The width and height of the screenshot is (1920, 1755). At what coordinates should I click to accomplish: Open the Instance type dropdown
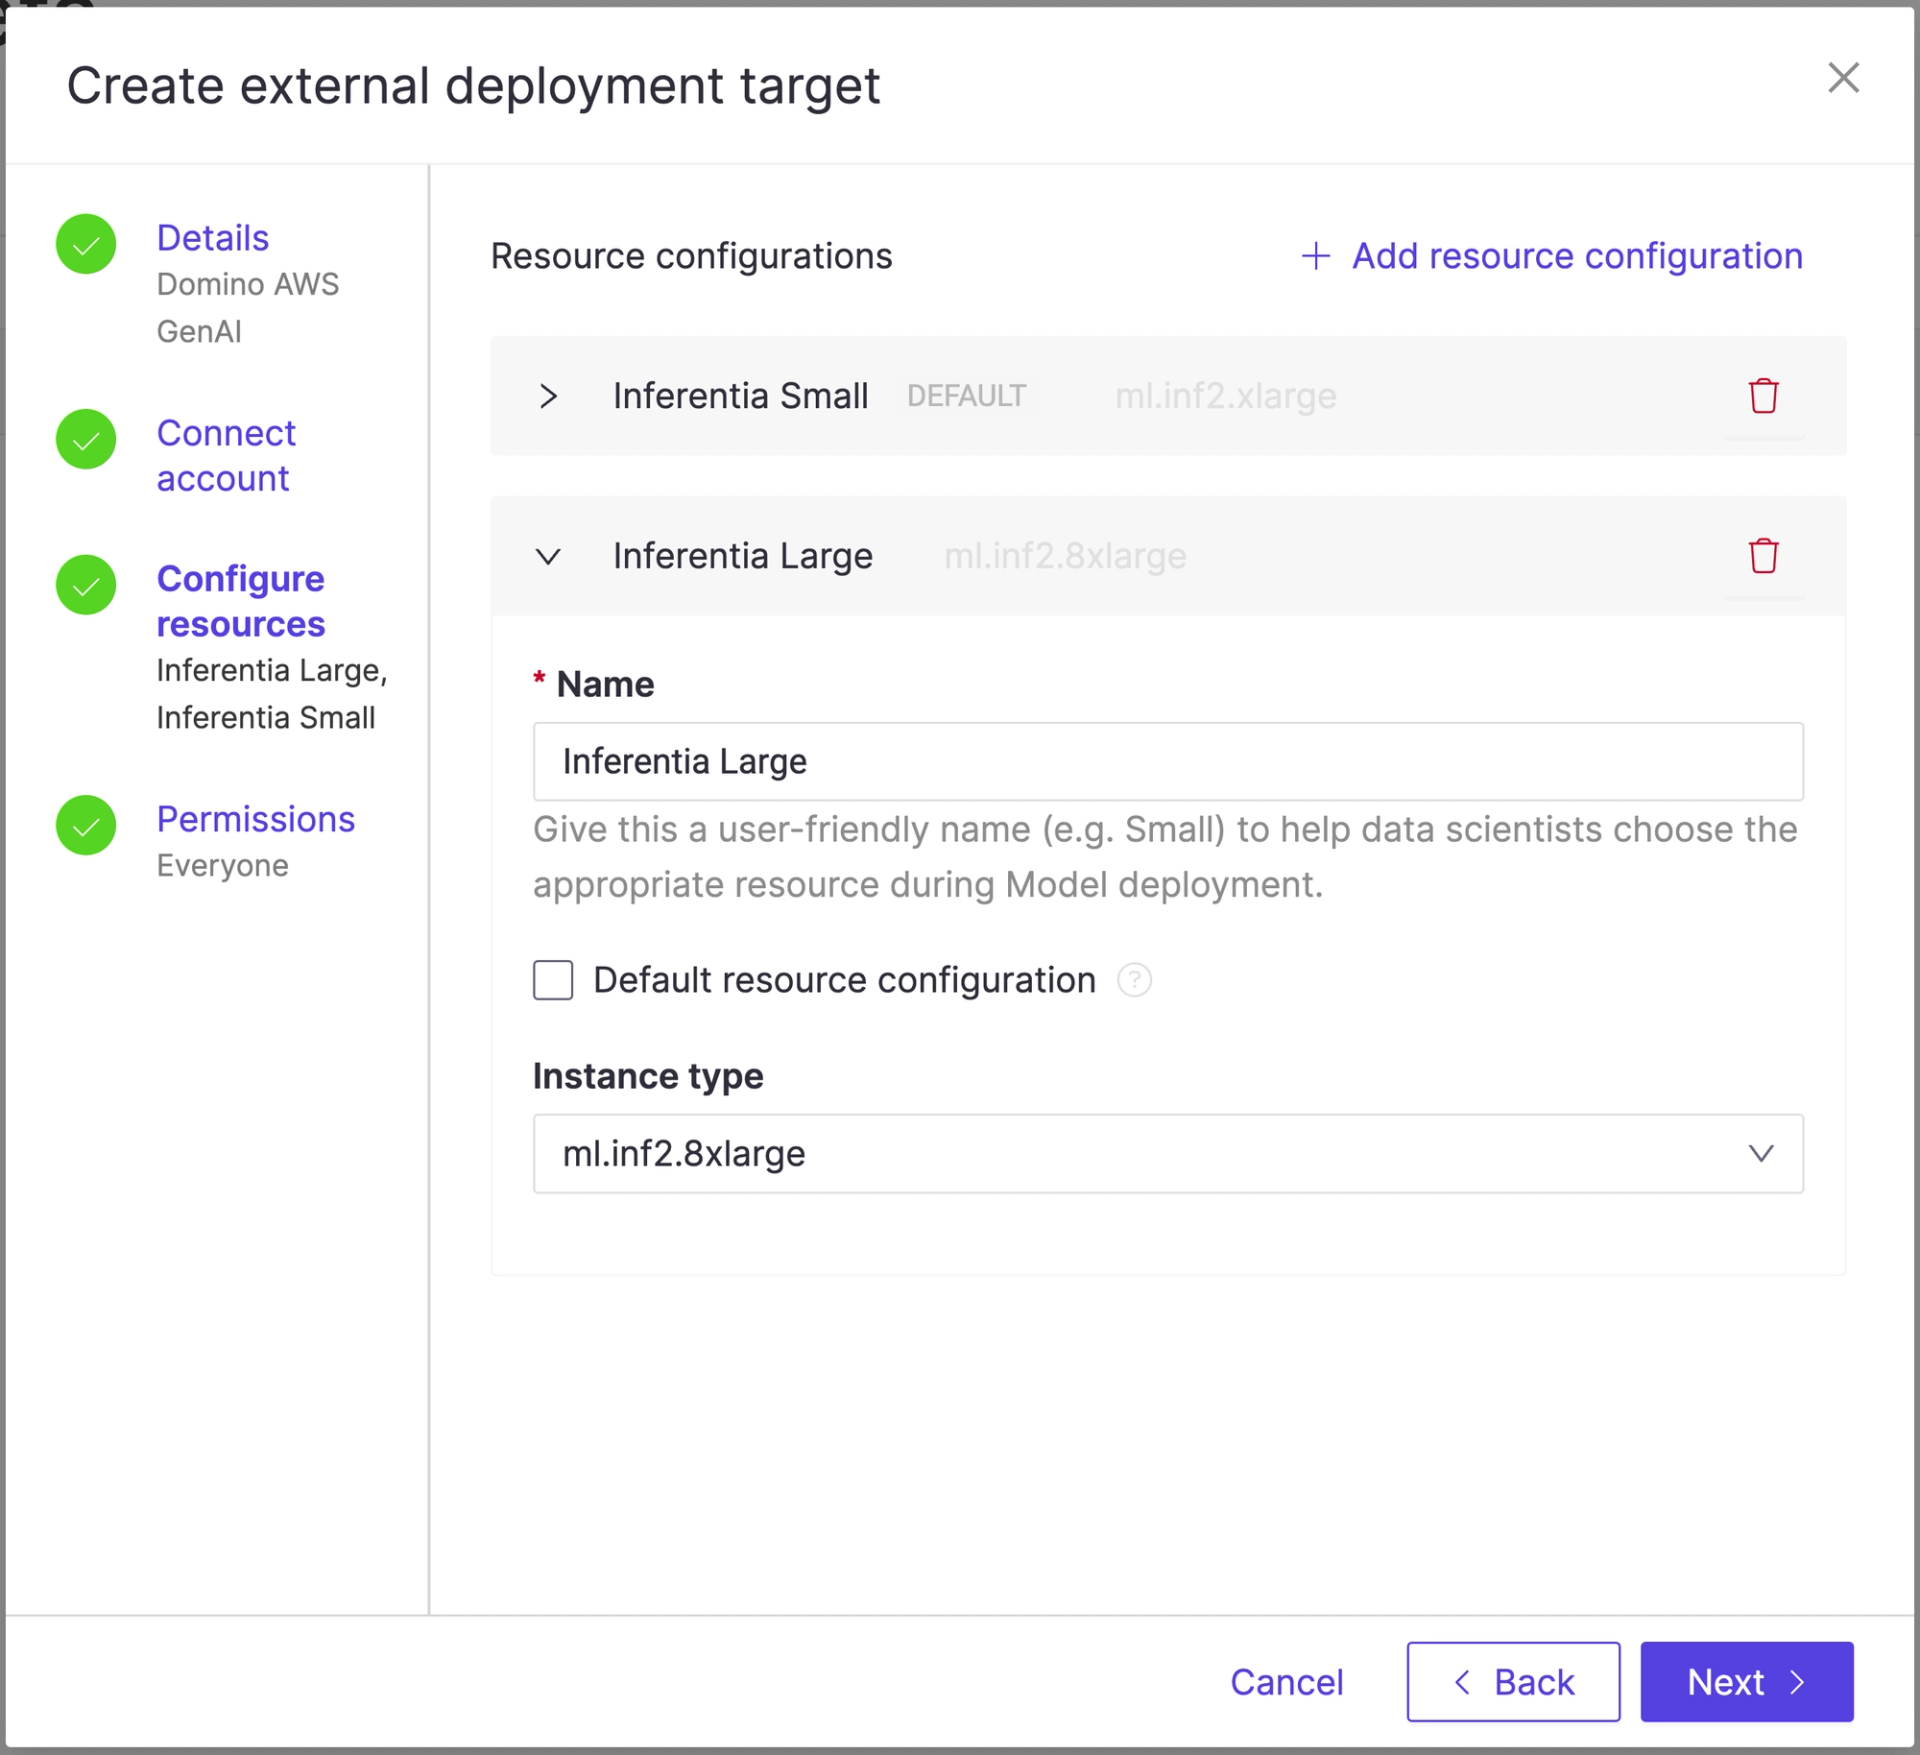(x=1167, y=1154)
